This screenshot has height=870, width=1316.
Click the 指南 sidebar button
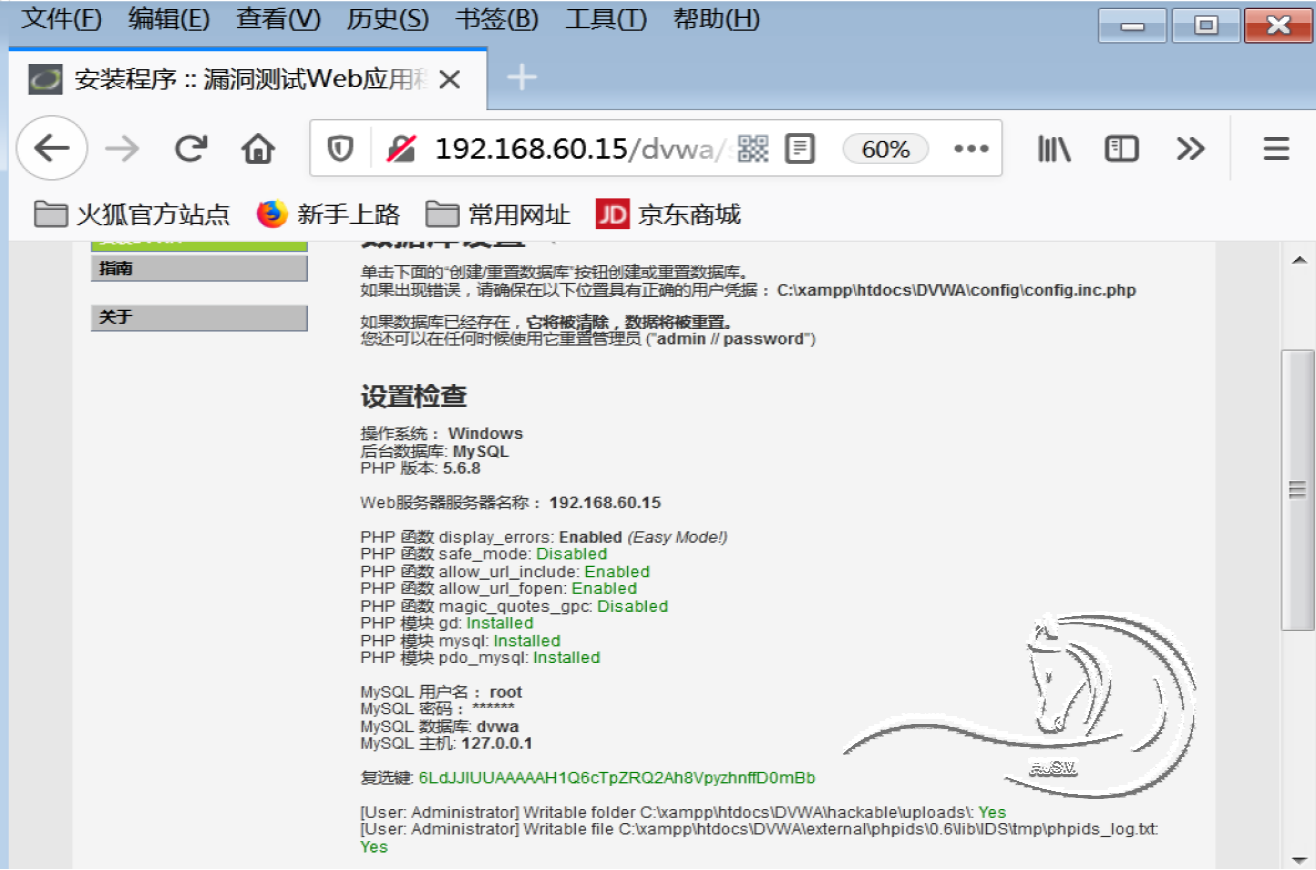click(199, 268)
